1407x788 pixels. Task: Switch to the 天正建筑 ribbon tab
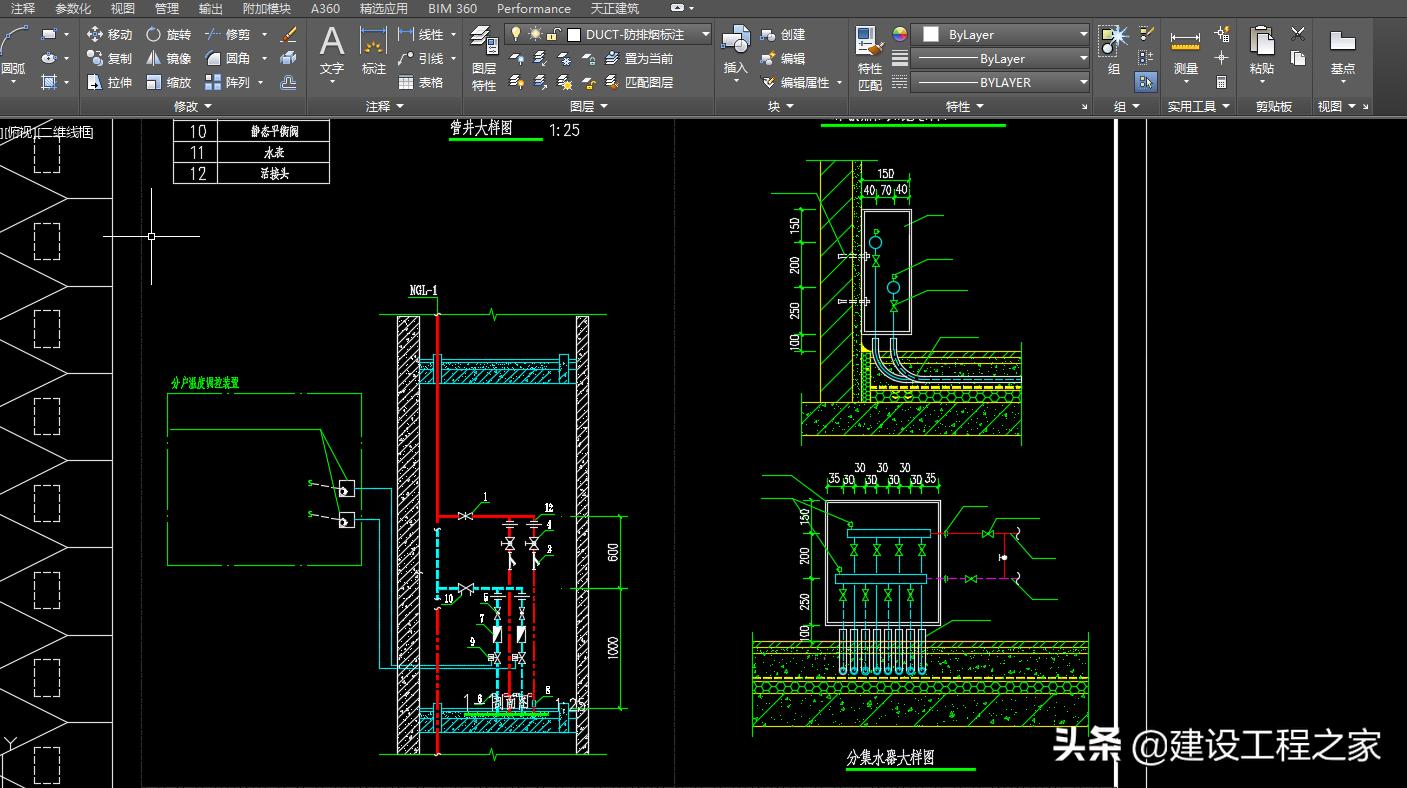(x=615, y=8)
